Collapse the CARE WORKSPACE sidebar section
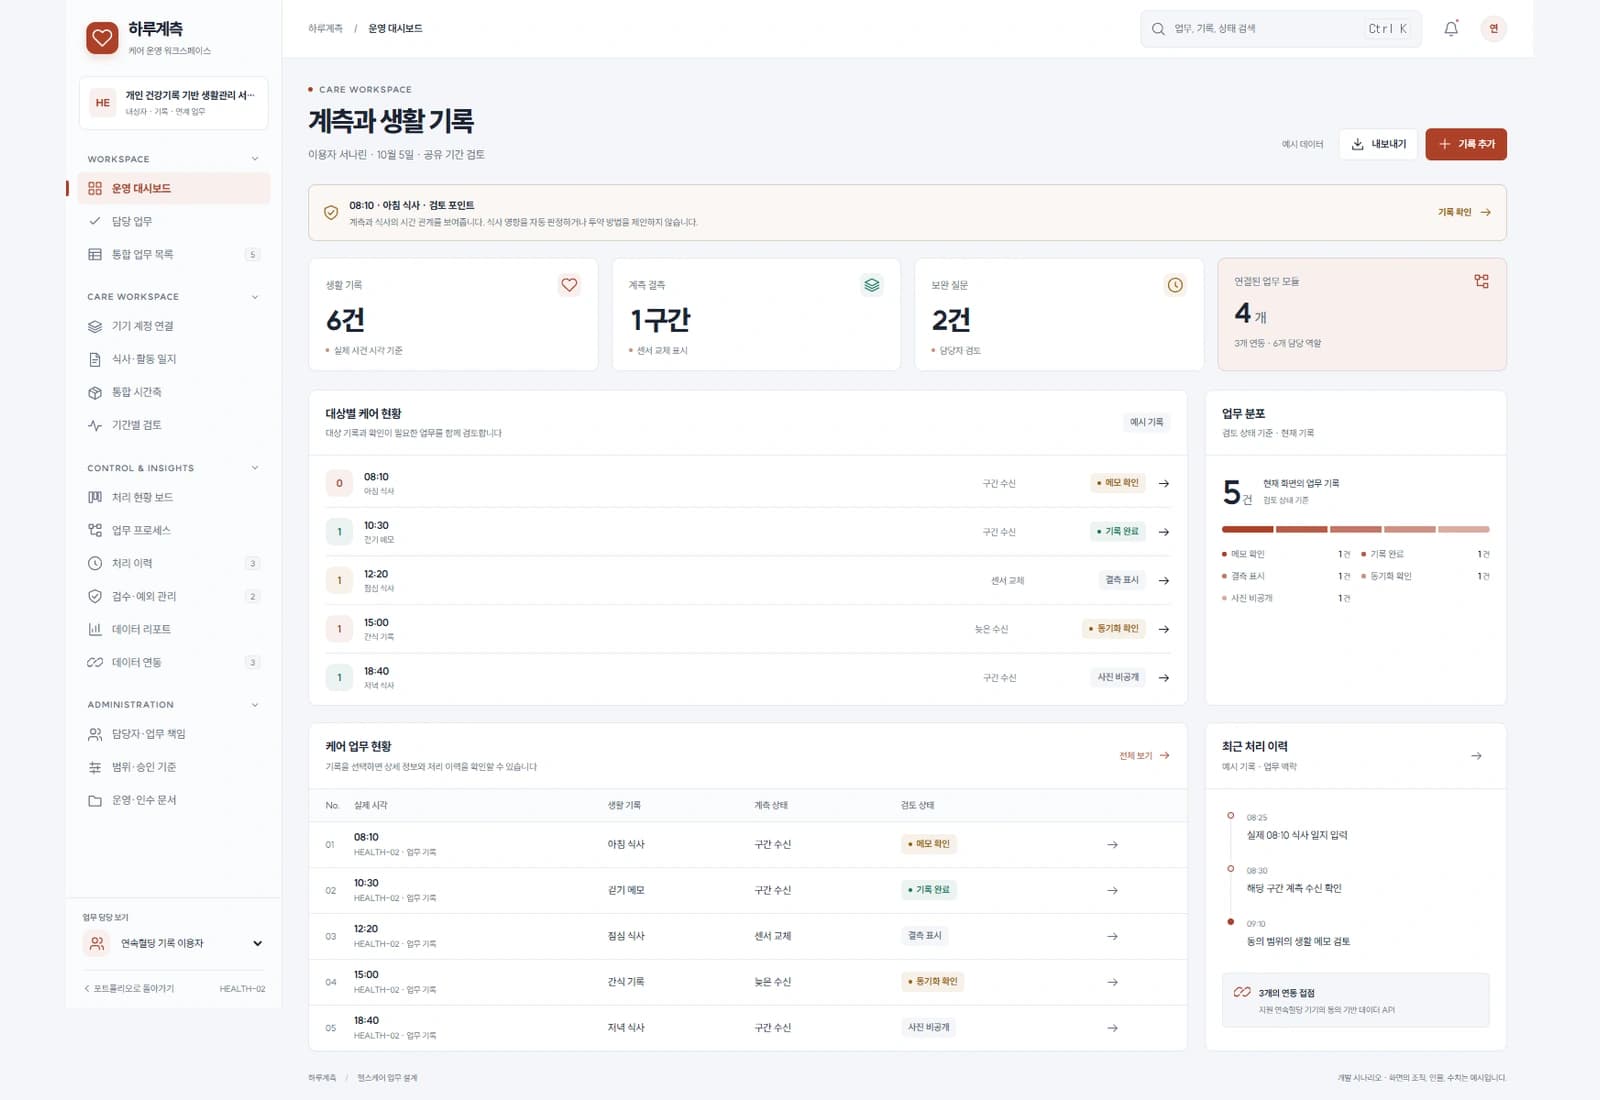The height and width of the screenshot is (1100, 1600). [x=255, y=297]
